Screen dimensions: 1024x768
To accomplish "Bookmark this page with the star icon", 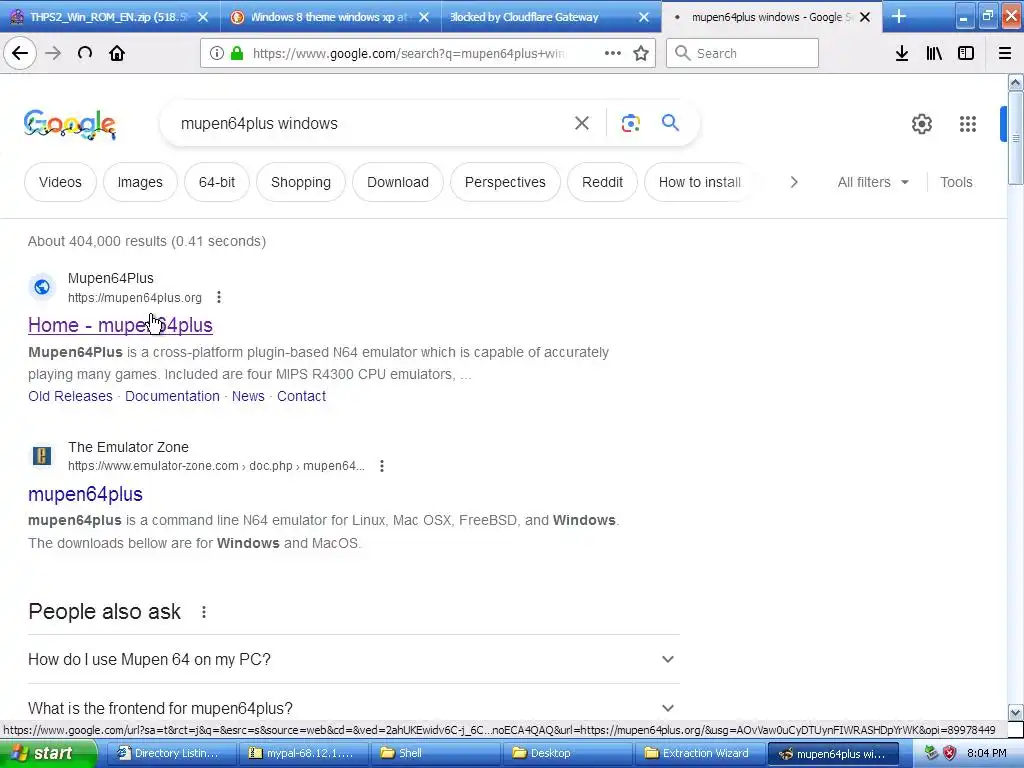I will pos(641,53).
